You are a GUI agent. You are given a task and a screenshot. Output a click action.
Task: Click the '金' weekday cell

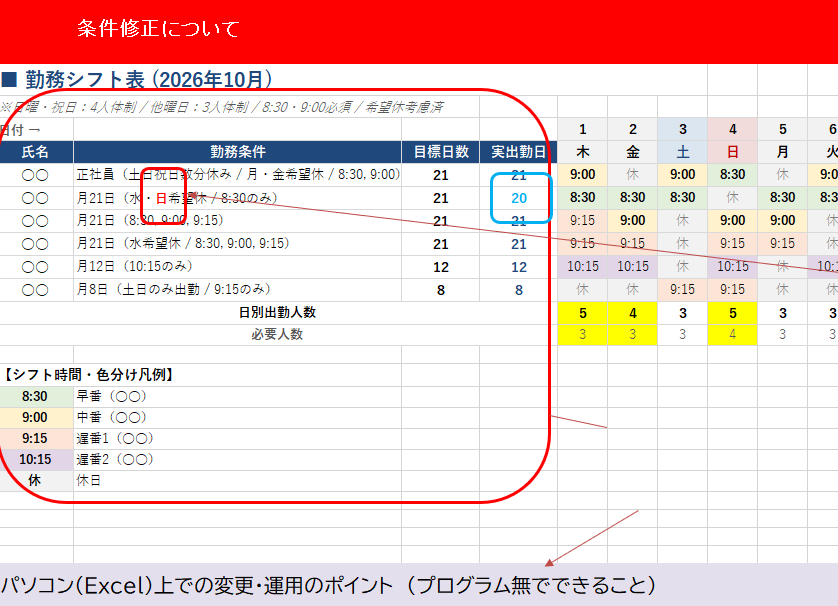click(x=633, y=152)
